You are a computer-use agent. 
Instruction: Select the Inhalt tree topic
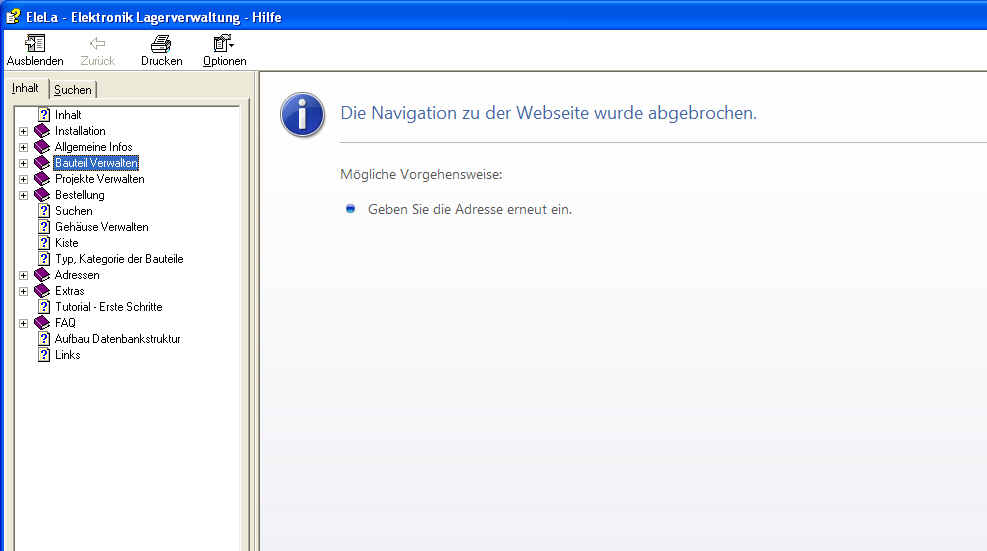click(x=68, y=115)
